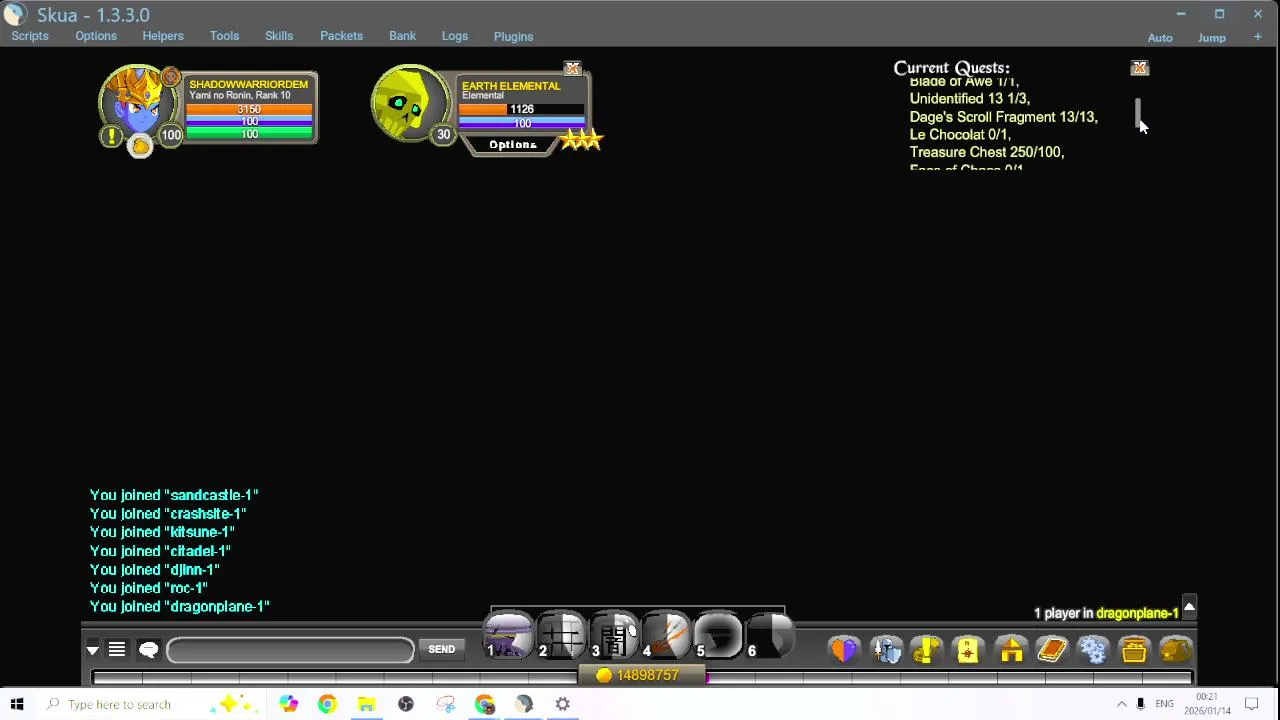Open Earth Elemental target Options
This screenshot has width=1280, height=720.
pyautogui.click(x=513, y=145)
